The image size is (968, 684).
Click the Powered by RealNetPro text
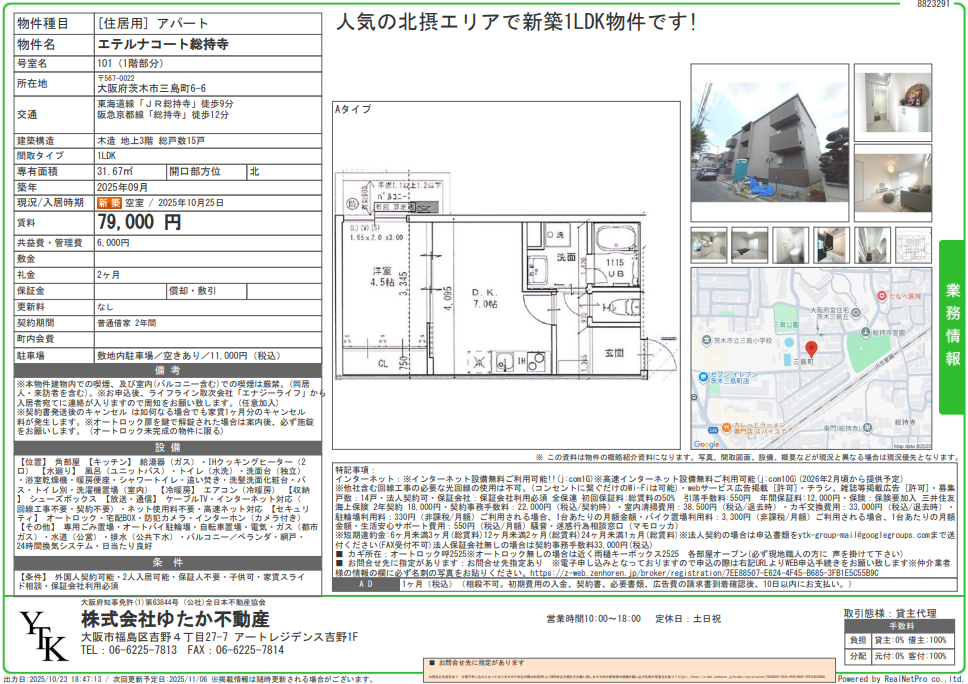pos(897,677)
